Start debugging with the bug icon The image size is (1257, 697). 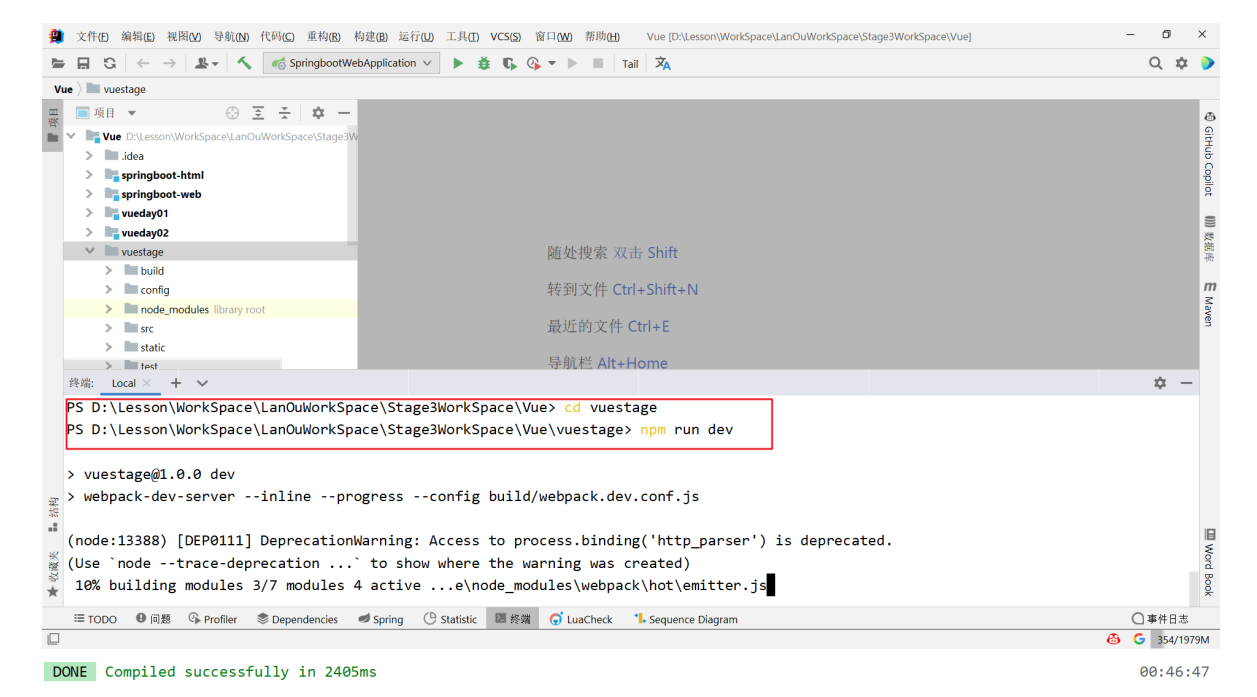point(484,63)
